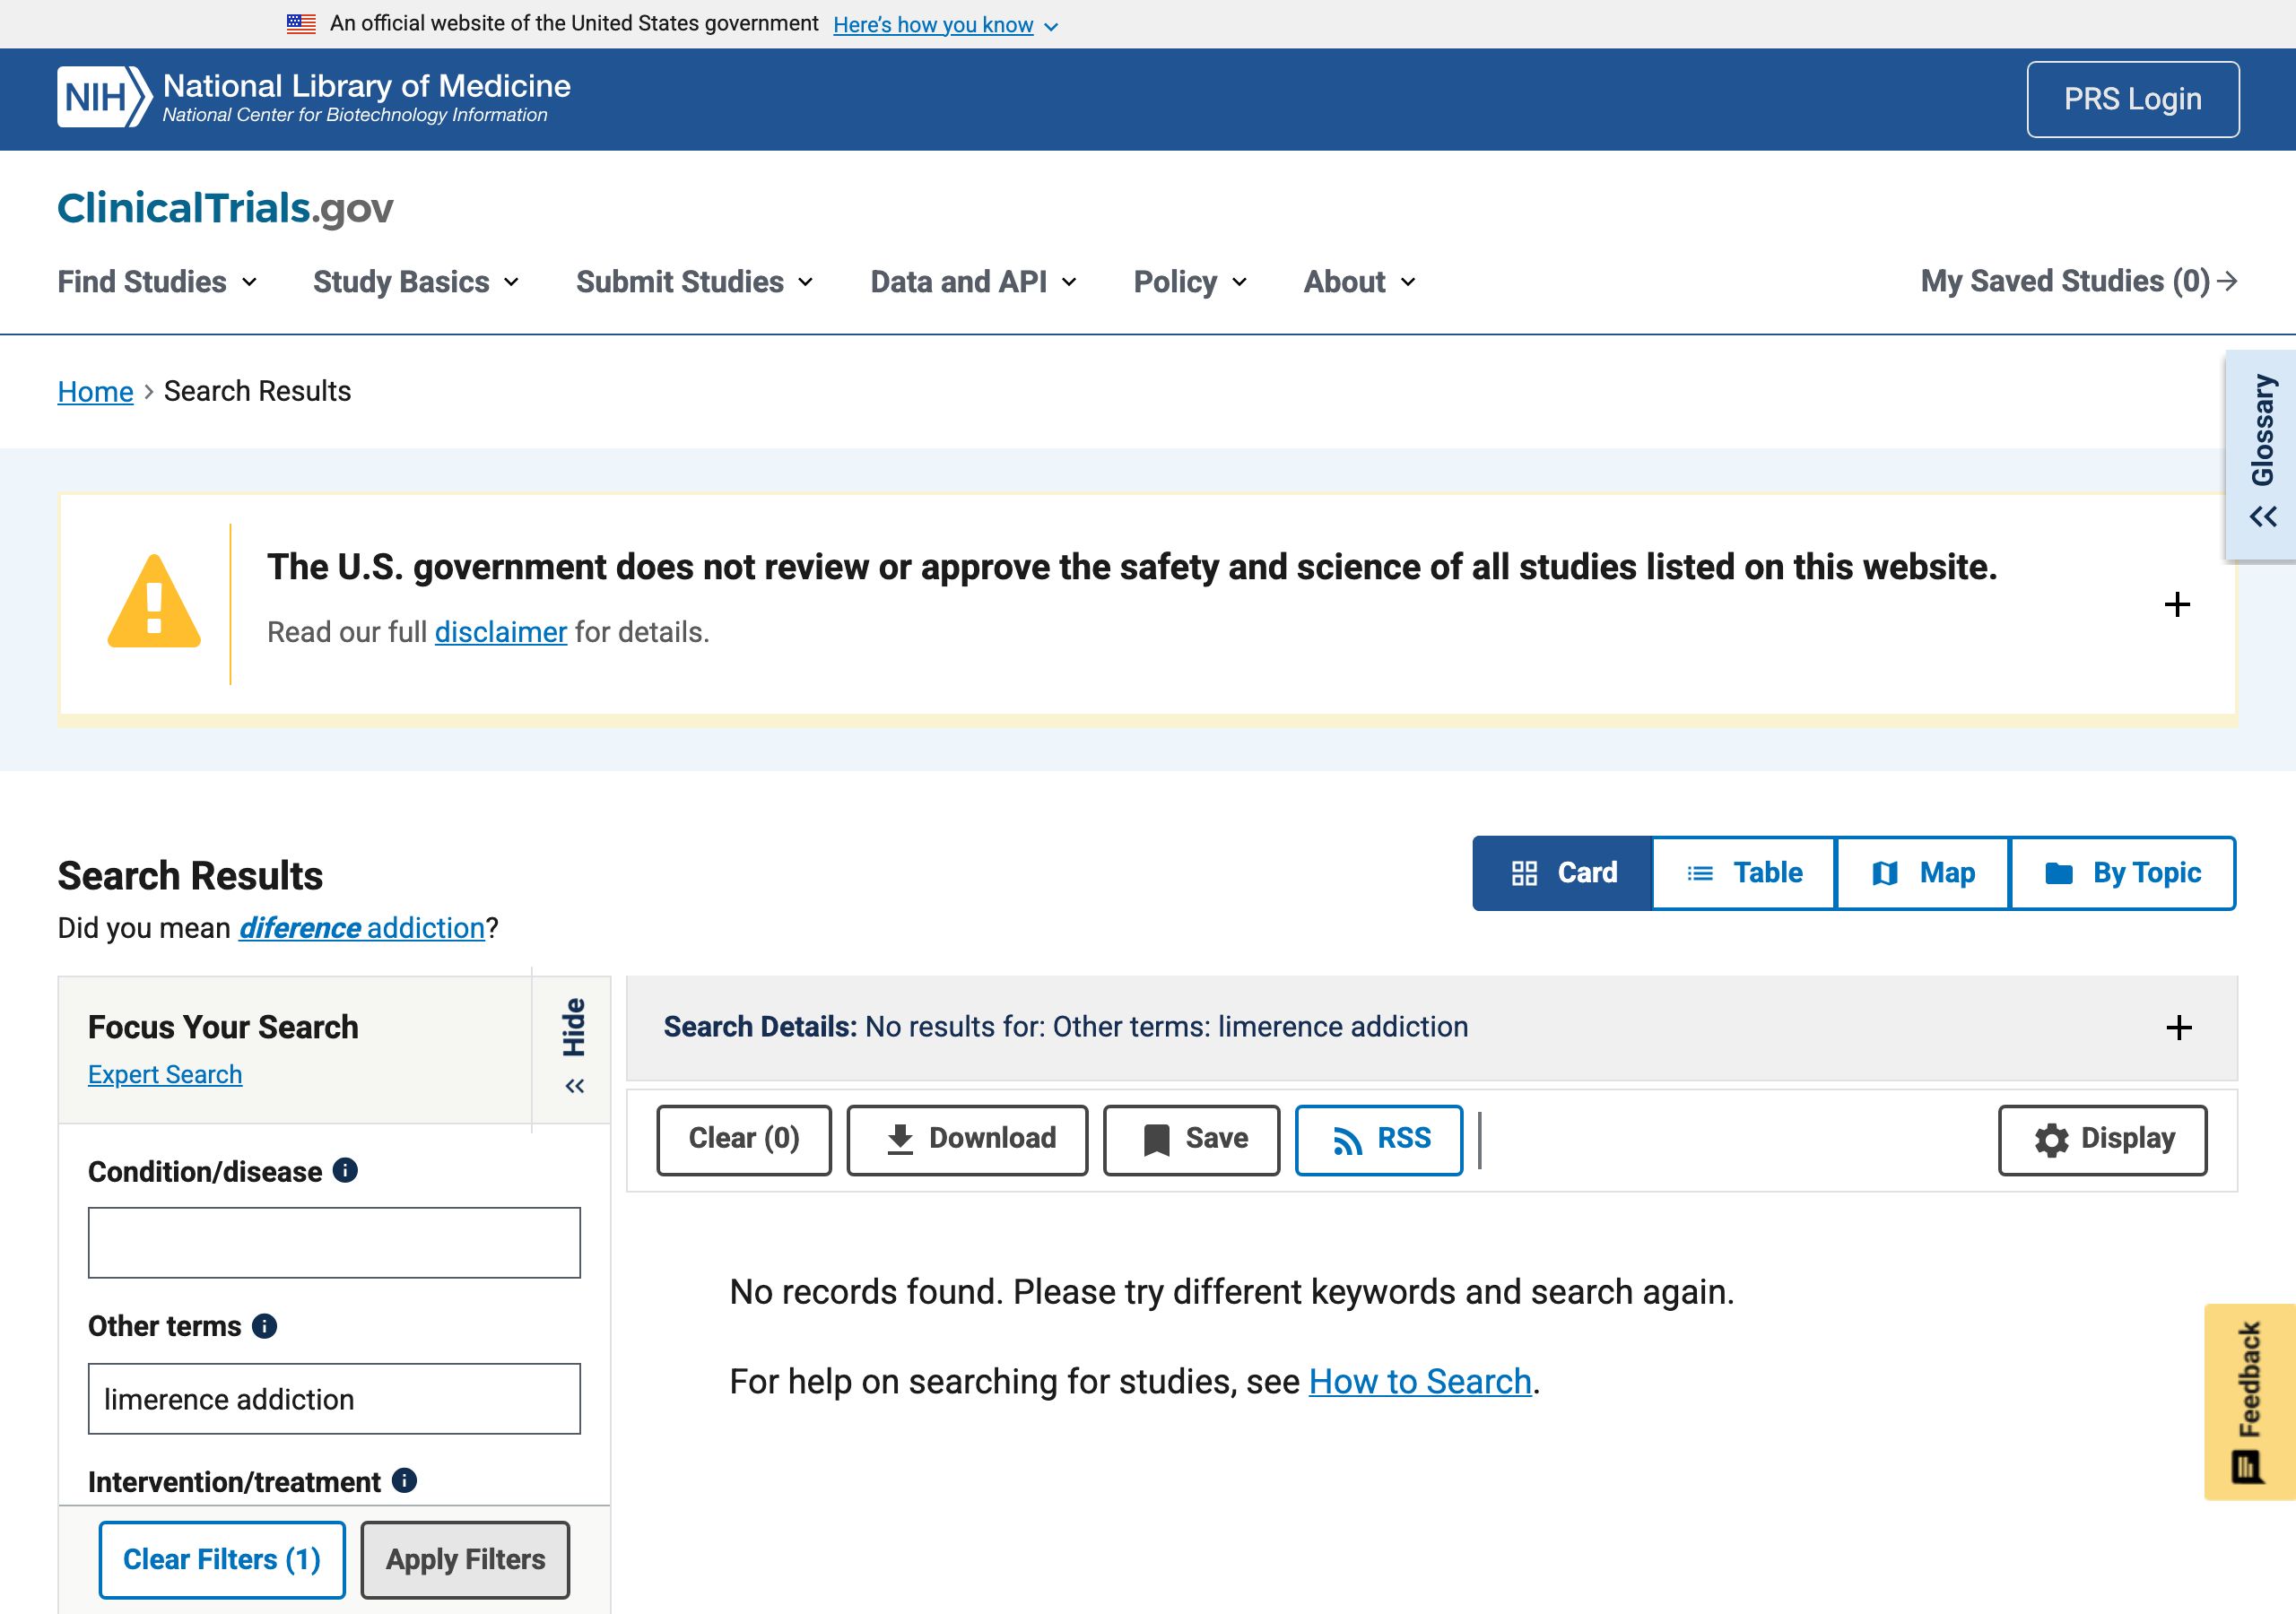The image size is (2296, 1614).
Task: Click Condition/disease info icon
Action: tap(345, 1170)
